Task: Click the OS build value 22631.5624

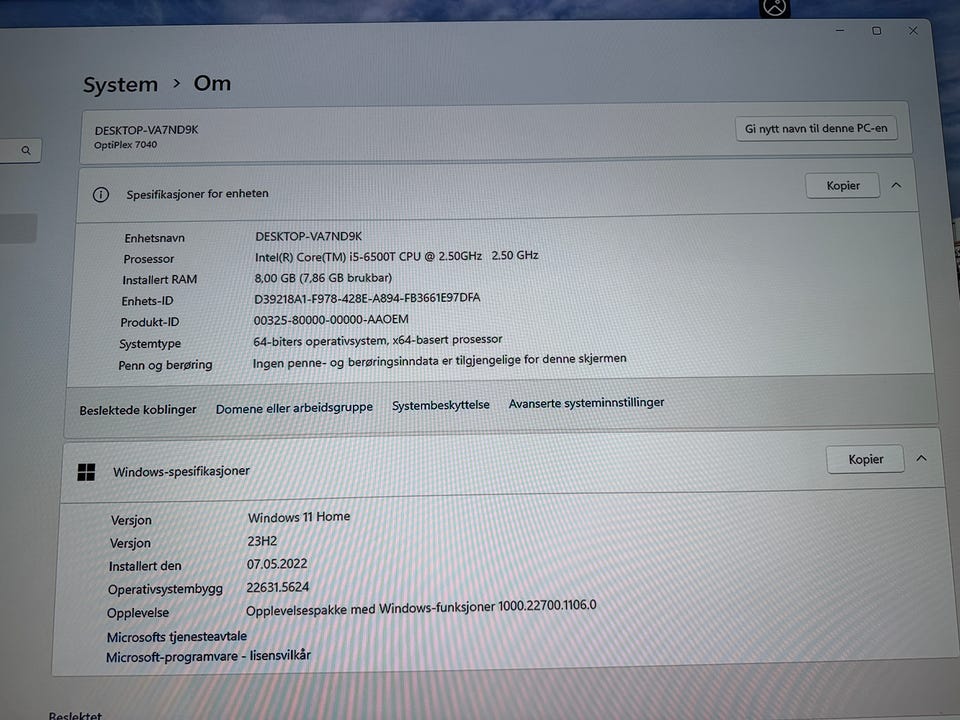Action: (277, 587)
